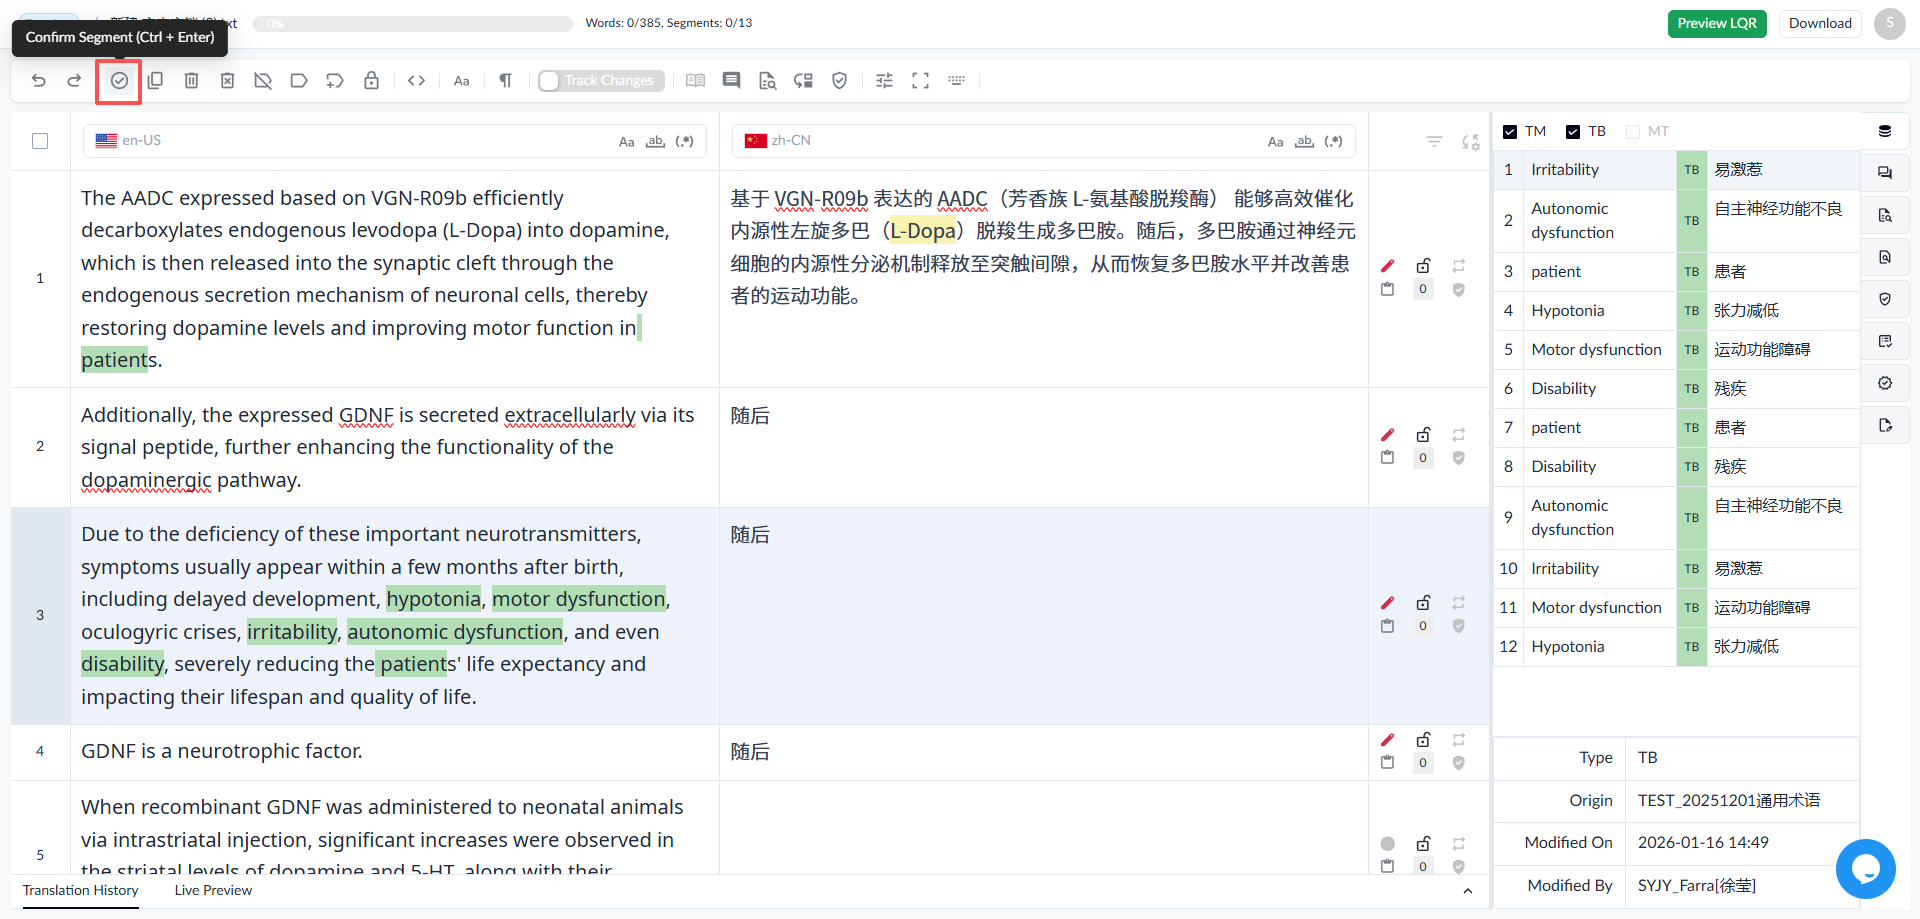Click the insert tag brackets icon

pos(417,81)
